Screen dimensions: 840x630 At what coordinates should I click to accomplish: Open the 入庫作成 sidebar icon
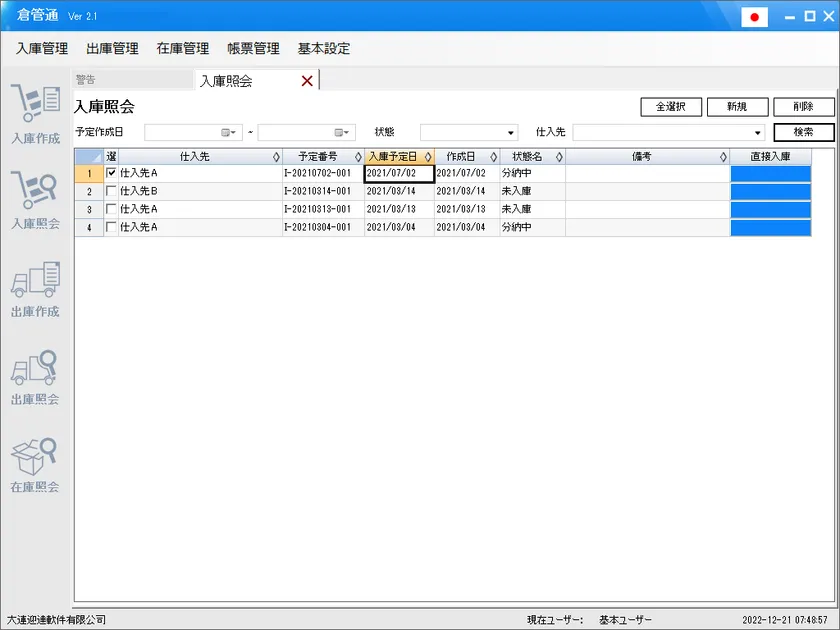pos(35,110)
